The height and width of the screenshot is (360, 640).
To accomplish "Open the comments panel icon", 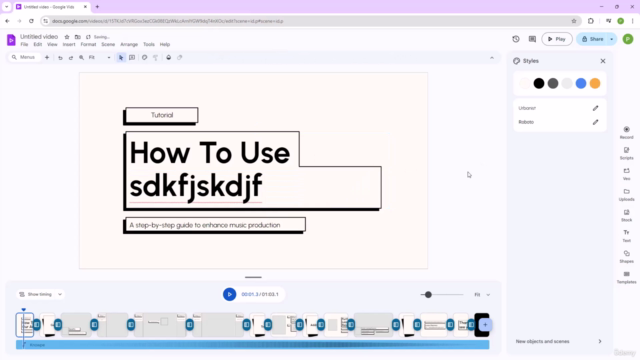I will (532, 39).
